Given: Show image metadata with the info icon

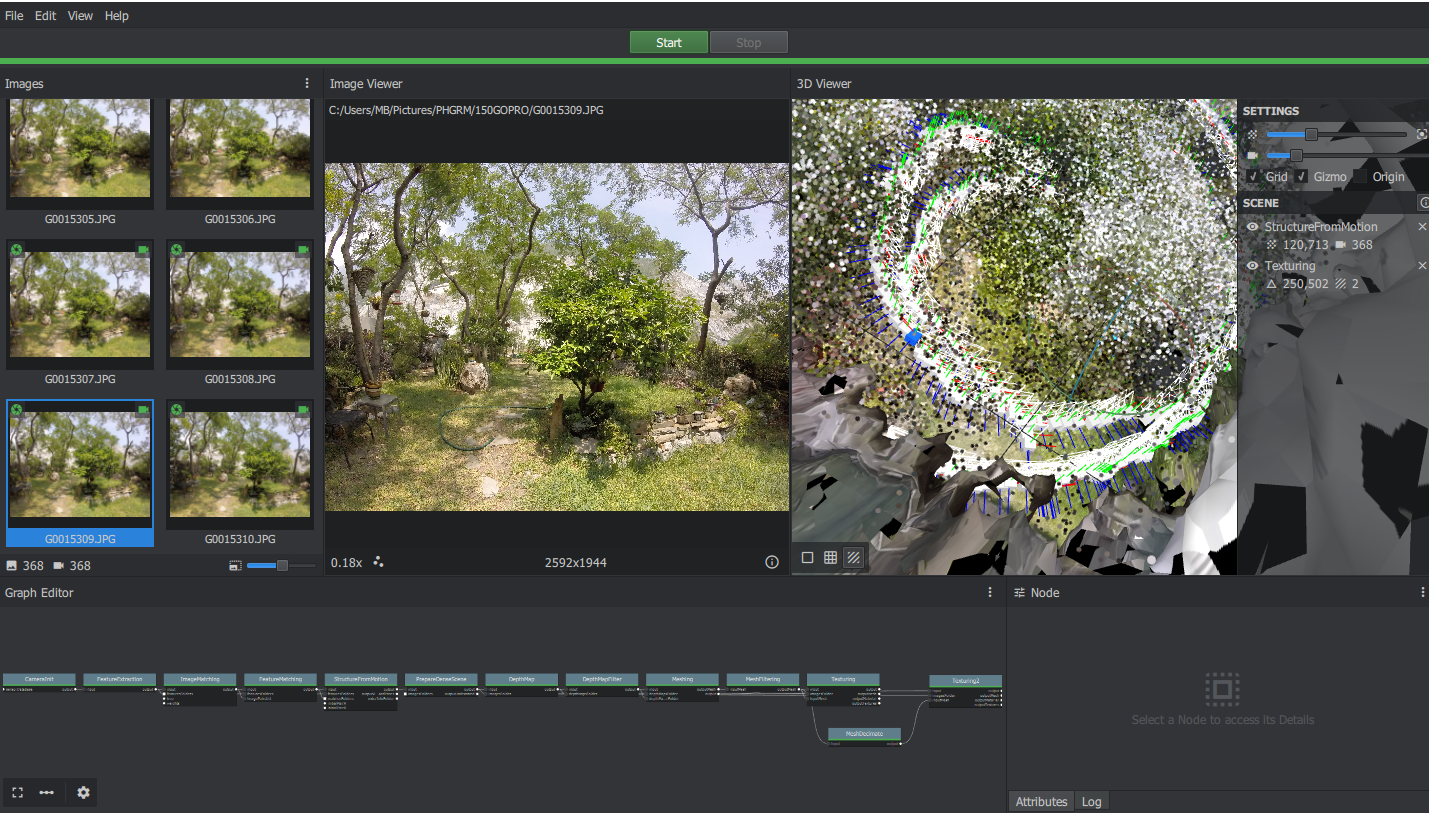Looking at the screenshot, I should coord(772,562).
